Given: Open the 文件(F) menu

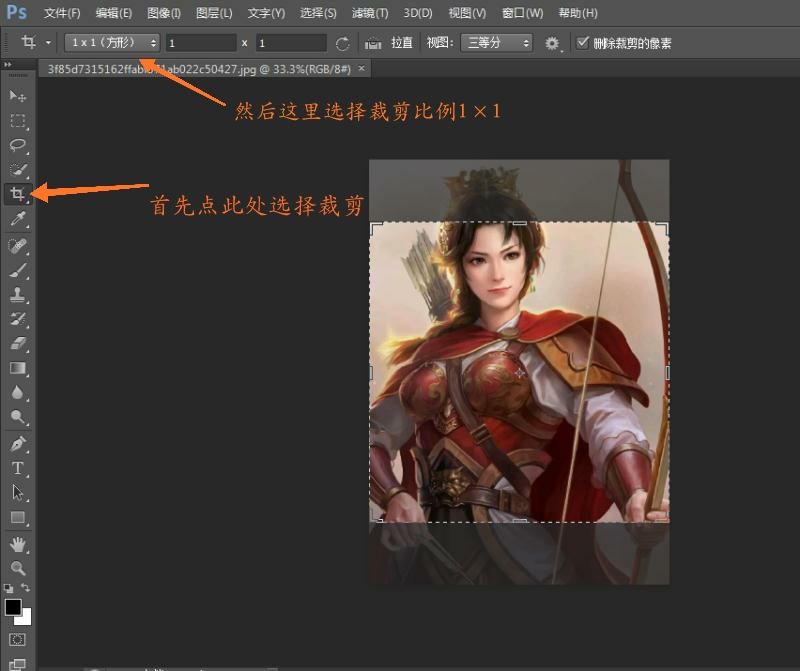Looking at the screenshot, I should (62, 13).
